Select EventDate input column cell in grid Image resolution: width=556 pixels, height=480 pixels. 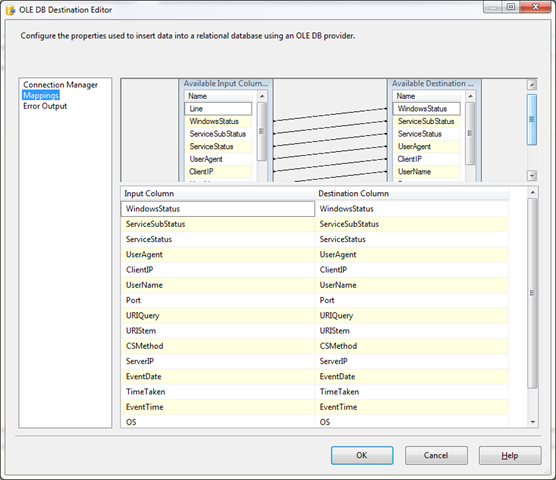pos(218,376)
